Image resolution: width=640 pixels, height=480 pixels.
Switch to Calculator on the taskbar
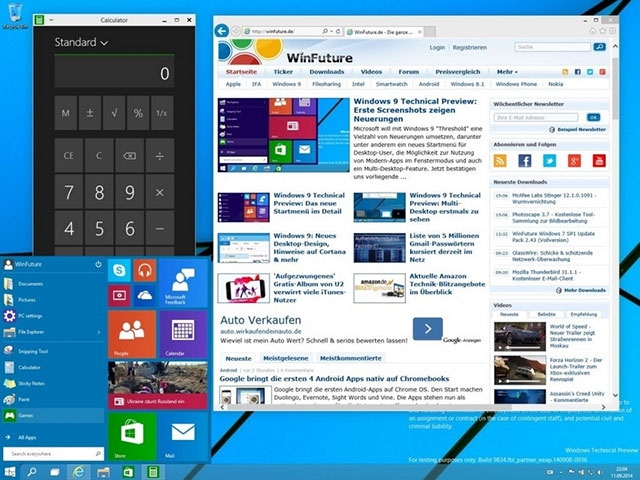(x=153, y=472)
